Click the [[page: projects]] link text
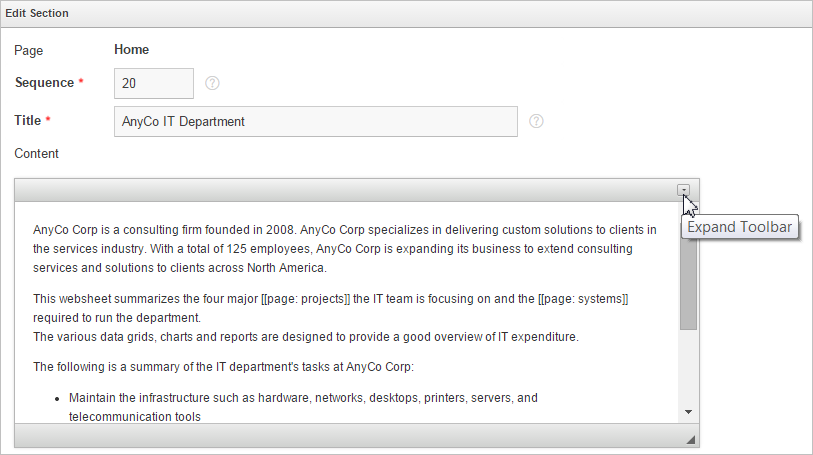This screenshot has width=813, height=455. coord(305,299)
